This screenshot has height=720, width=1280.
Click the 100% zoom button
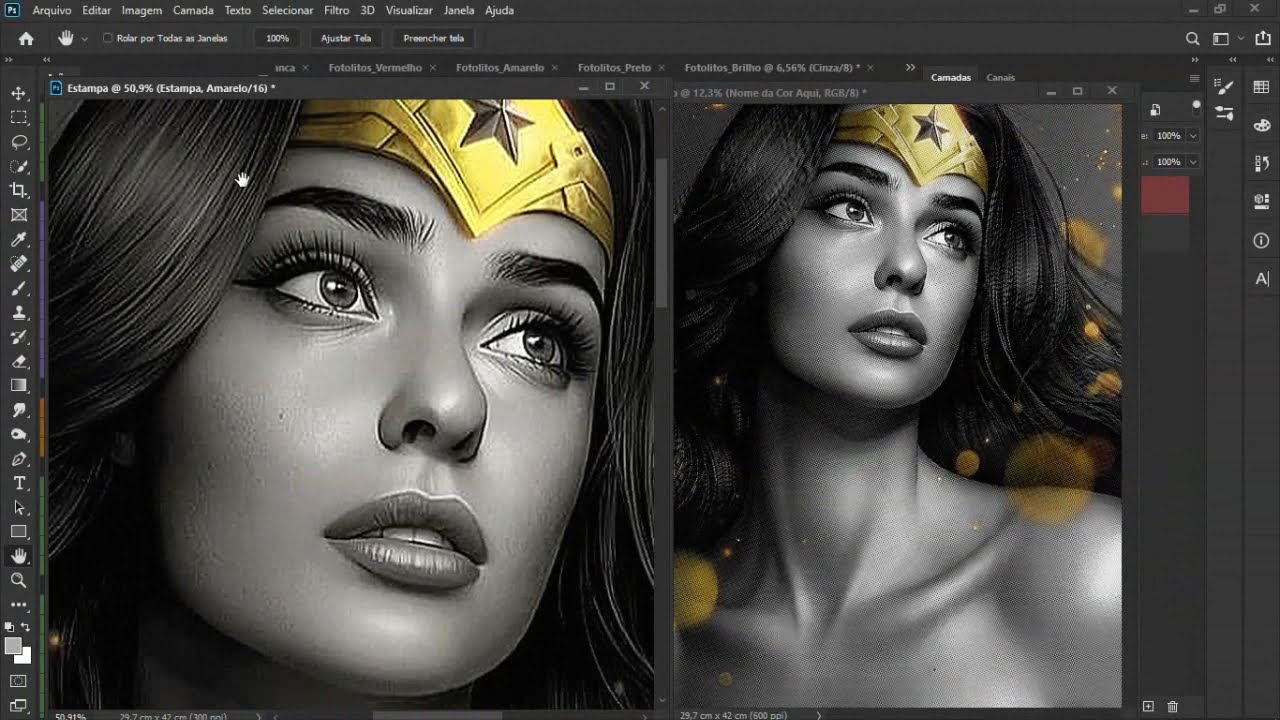pyautogui.click(x=277, y=38)
